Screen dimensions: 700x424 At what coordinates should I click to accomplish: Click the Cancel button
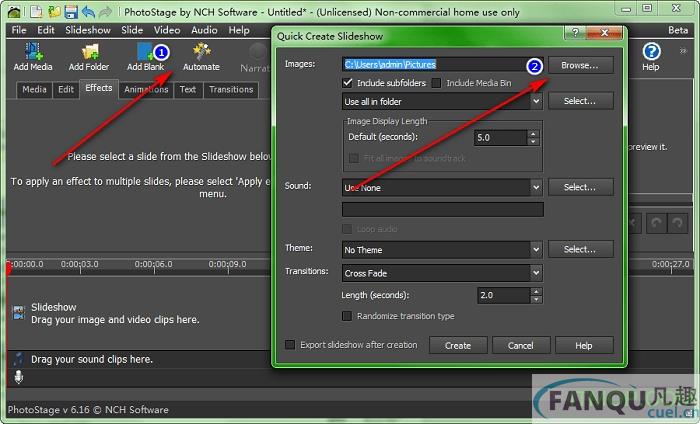tap(521, 345)
